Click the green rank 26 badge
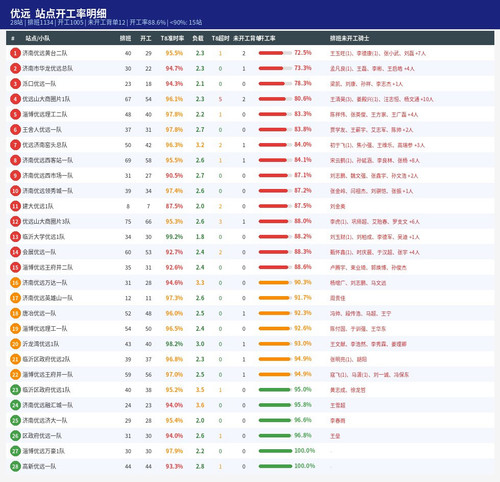500x482 pixels. click(15, 436)
